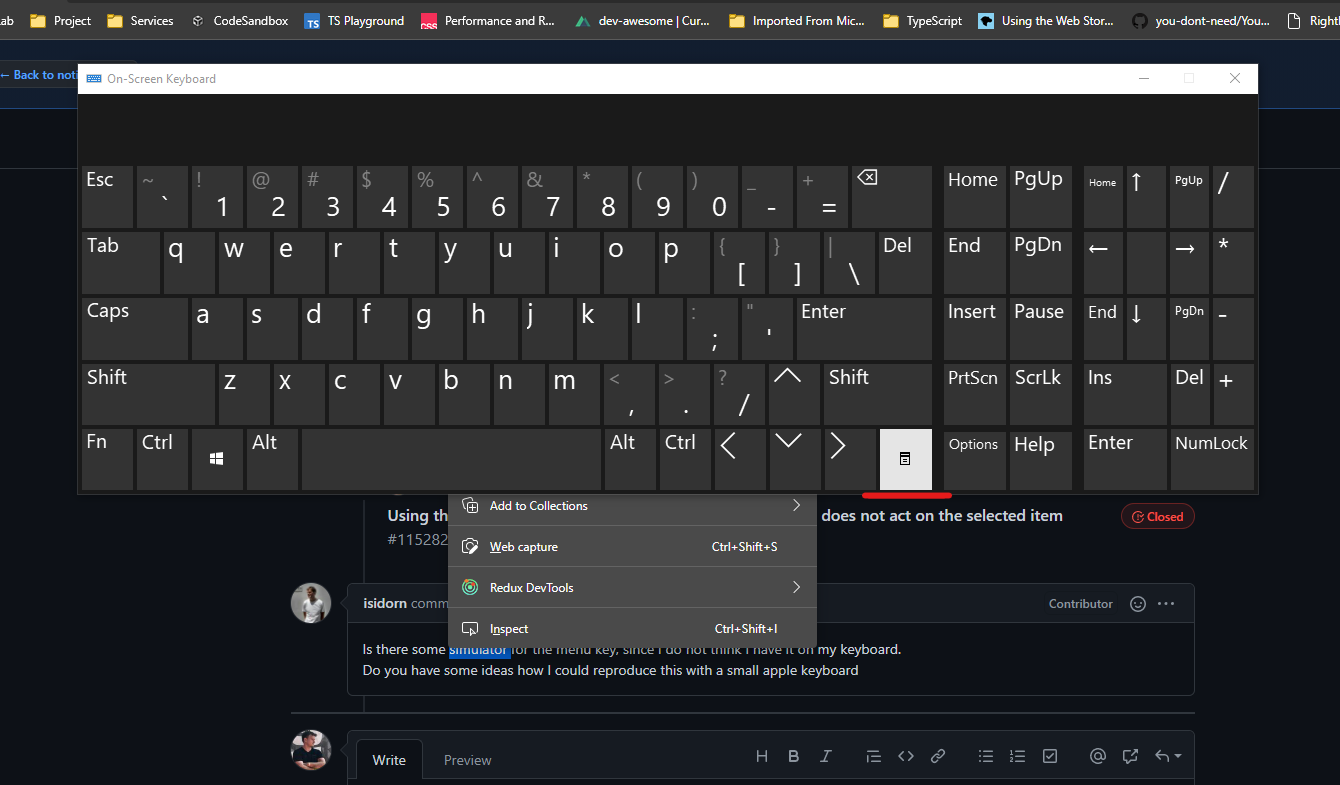The width and height of the screenshot is (1340, 785).
Task: Click the highlighted word 'simulator' in the comment
Action: pos(479,649)
